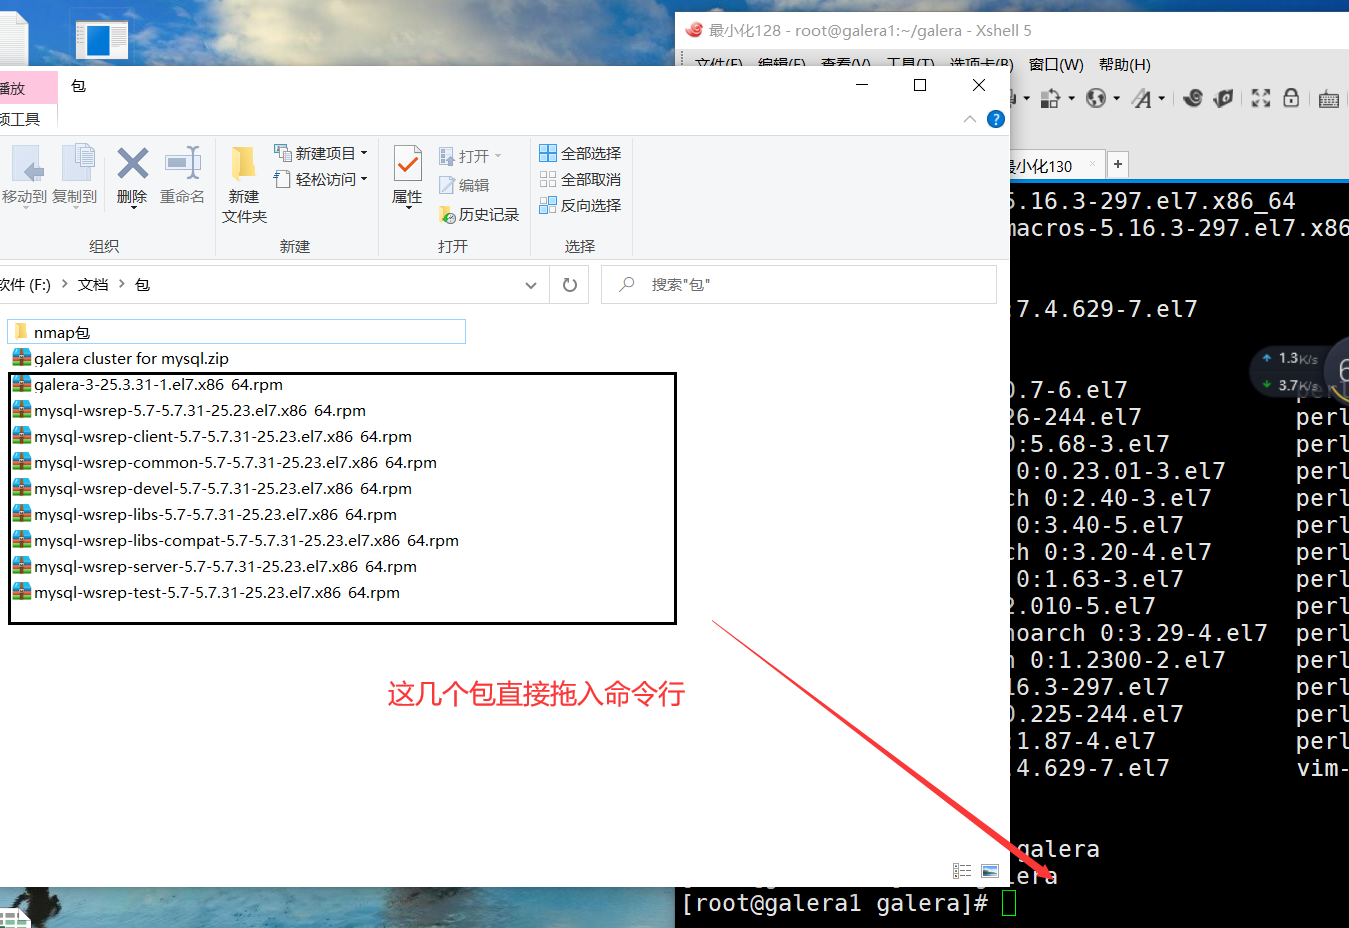This screenshot has height=928, width=1349.
Task: Click Xshell's lock toolbar icon
Action: [1290, 98]
